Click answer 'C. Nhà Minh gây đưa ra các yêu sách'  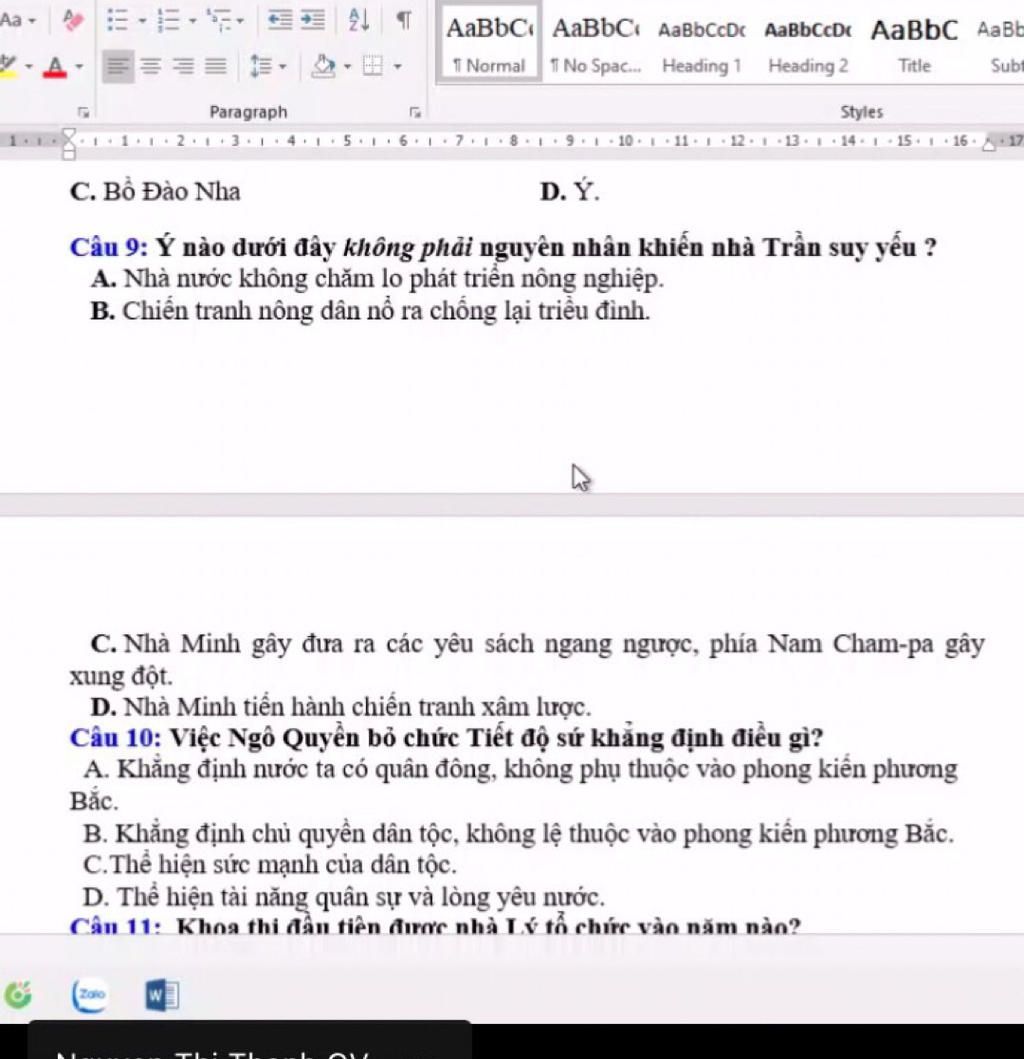click(527, 660)
